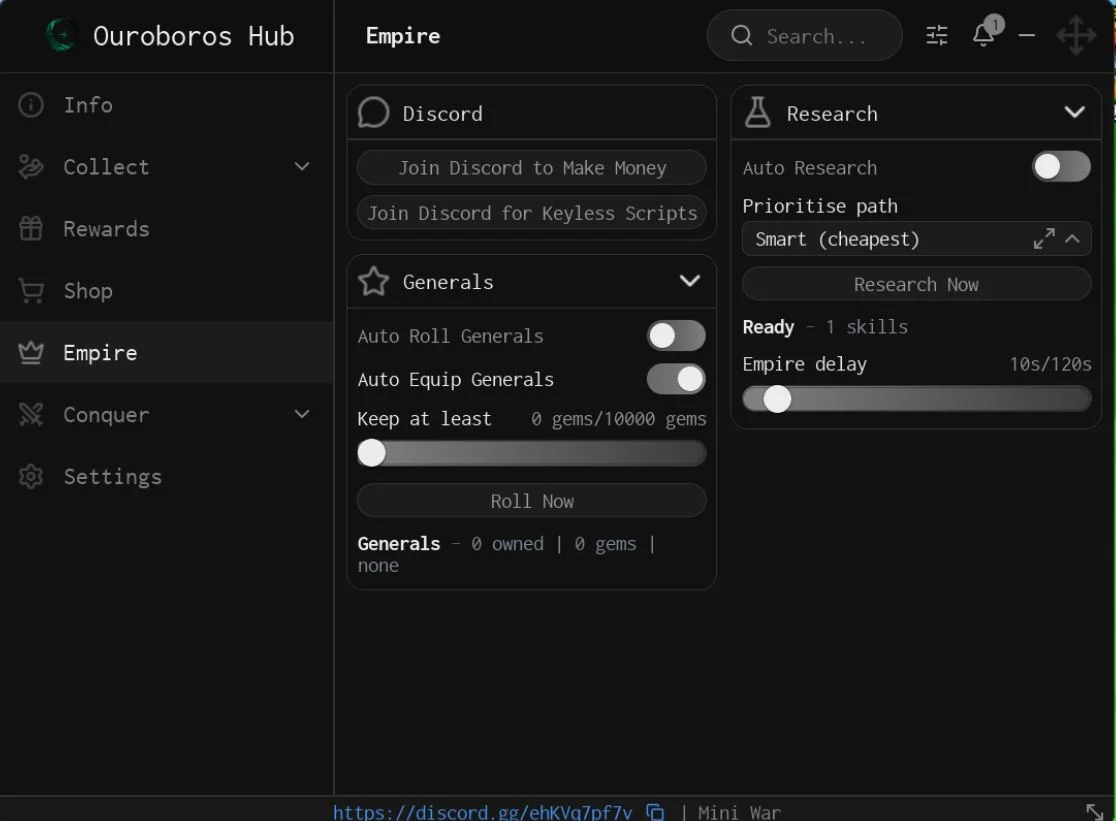Click the Empire delay slider handle

coord(777,398)
